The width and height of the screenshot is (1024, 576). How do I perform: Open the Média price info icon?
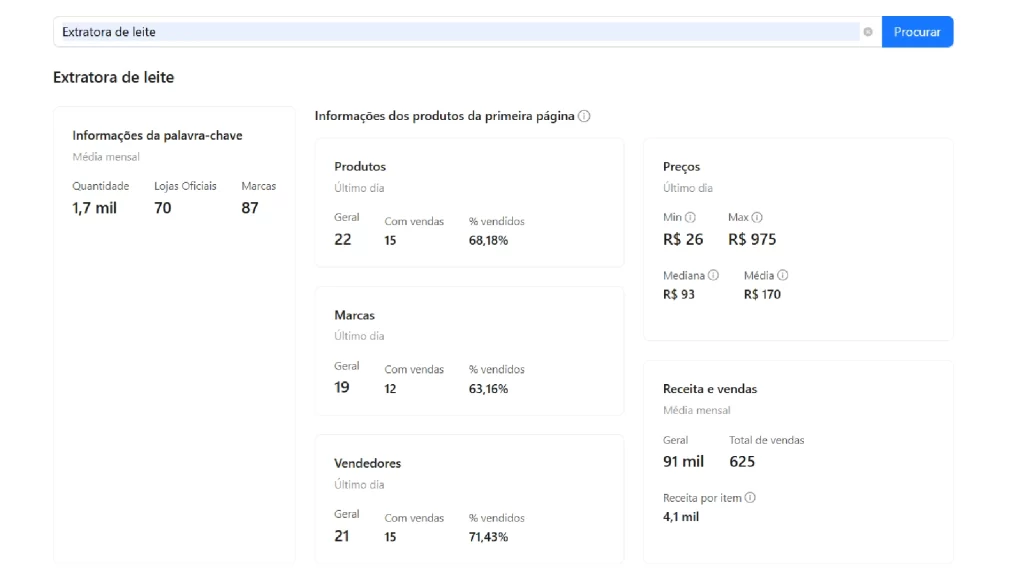point(781,275)
